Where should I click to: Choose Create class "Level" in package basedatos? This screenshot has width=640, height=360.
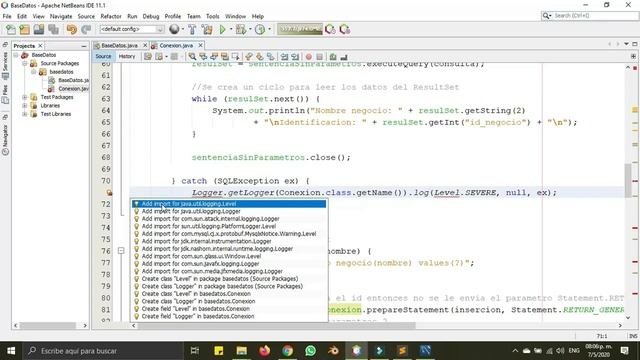229,279
